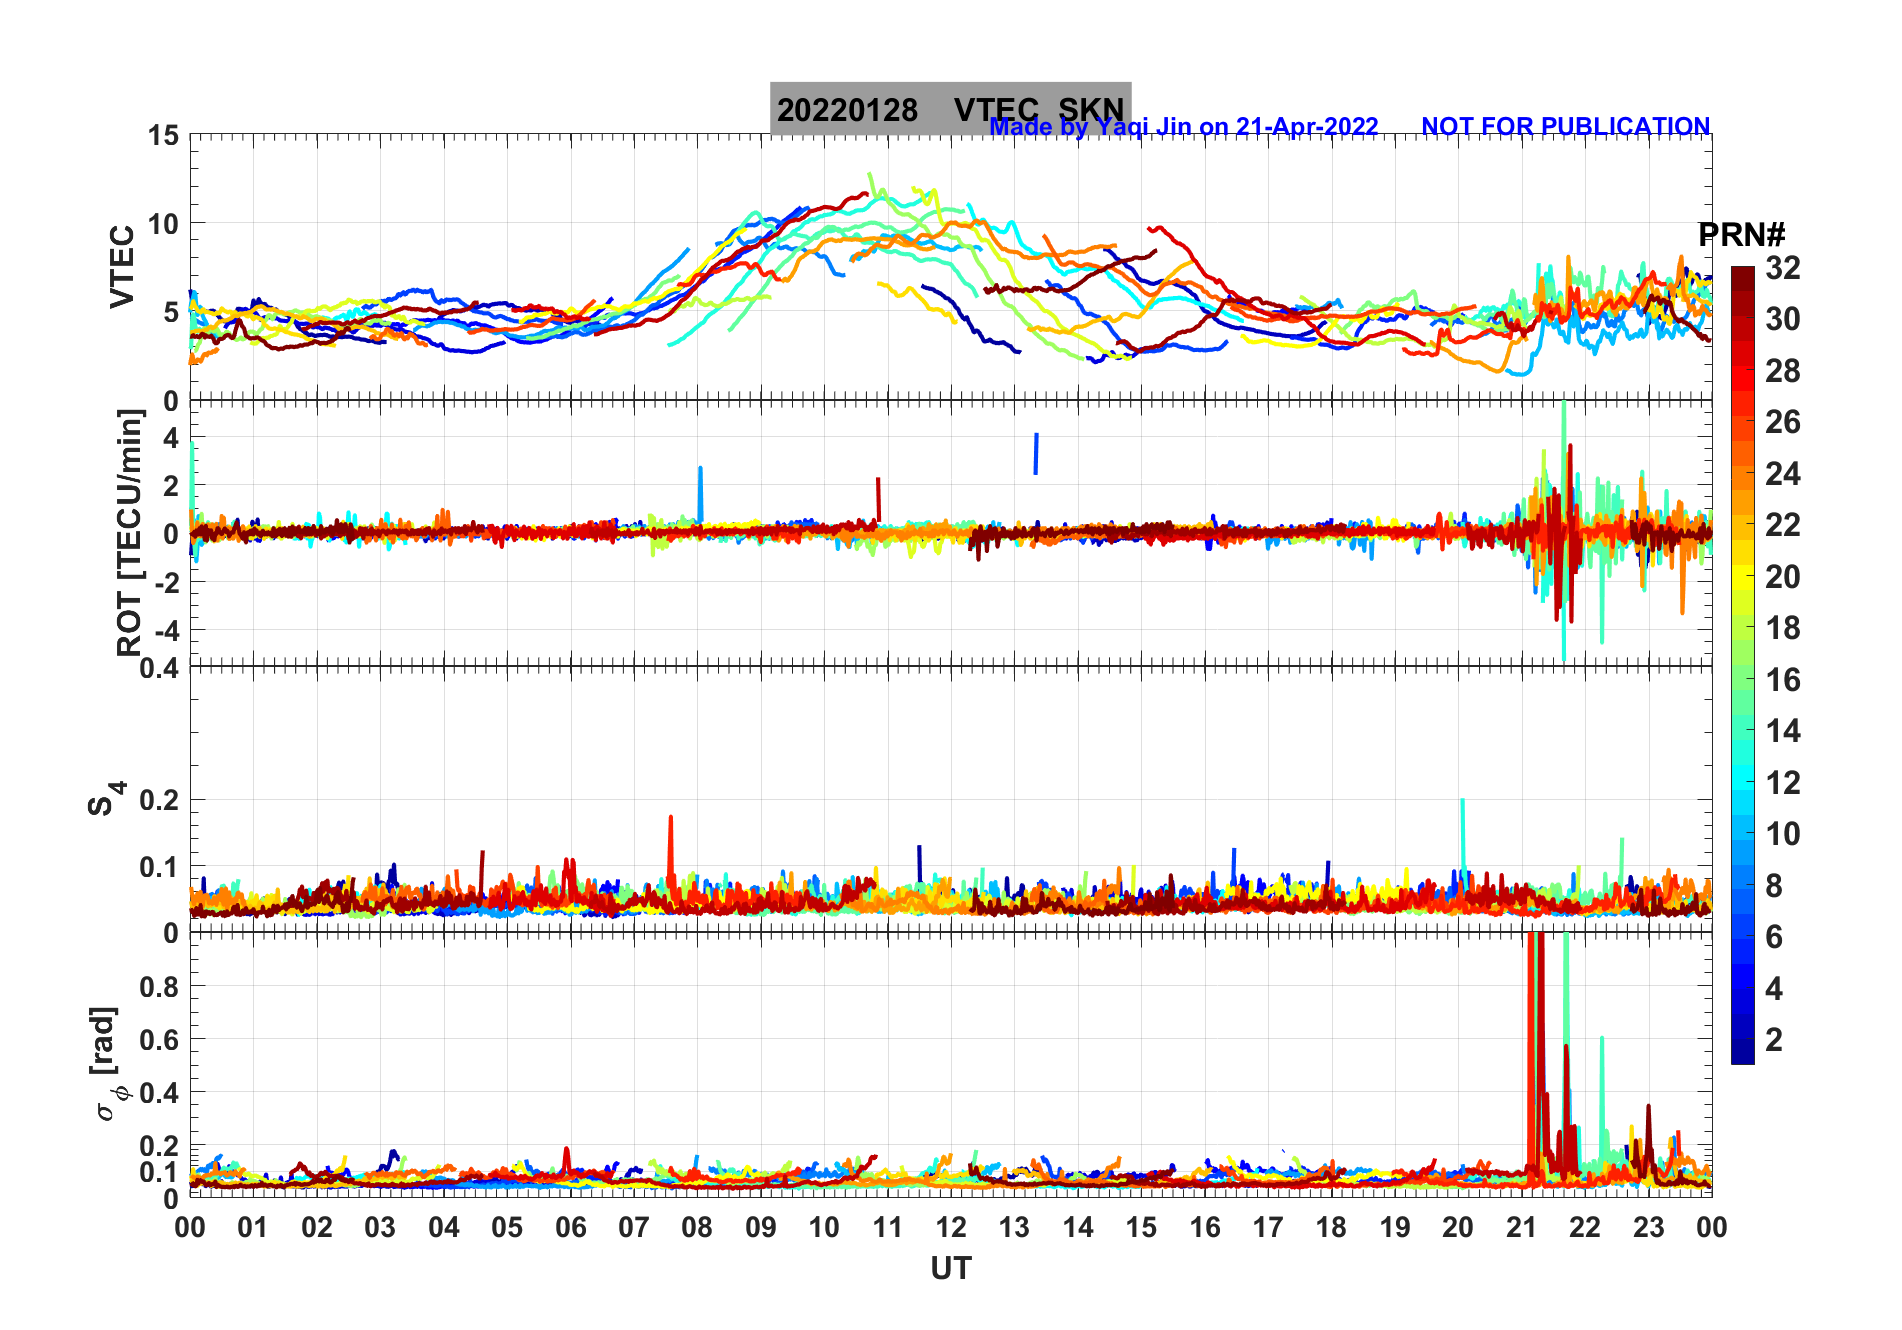Click x-axis tick label 11
Screen dimensions: 1902x1330
(888, 1227)
